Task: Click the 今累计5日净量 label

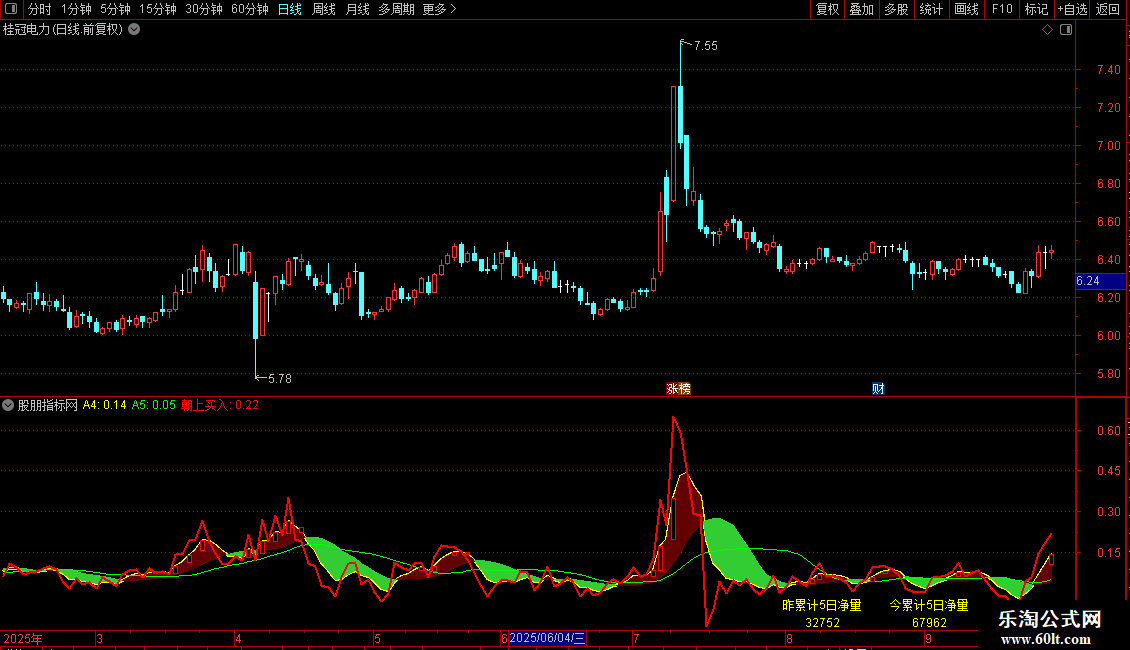Action: point(929,605)
